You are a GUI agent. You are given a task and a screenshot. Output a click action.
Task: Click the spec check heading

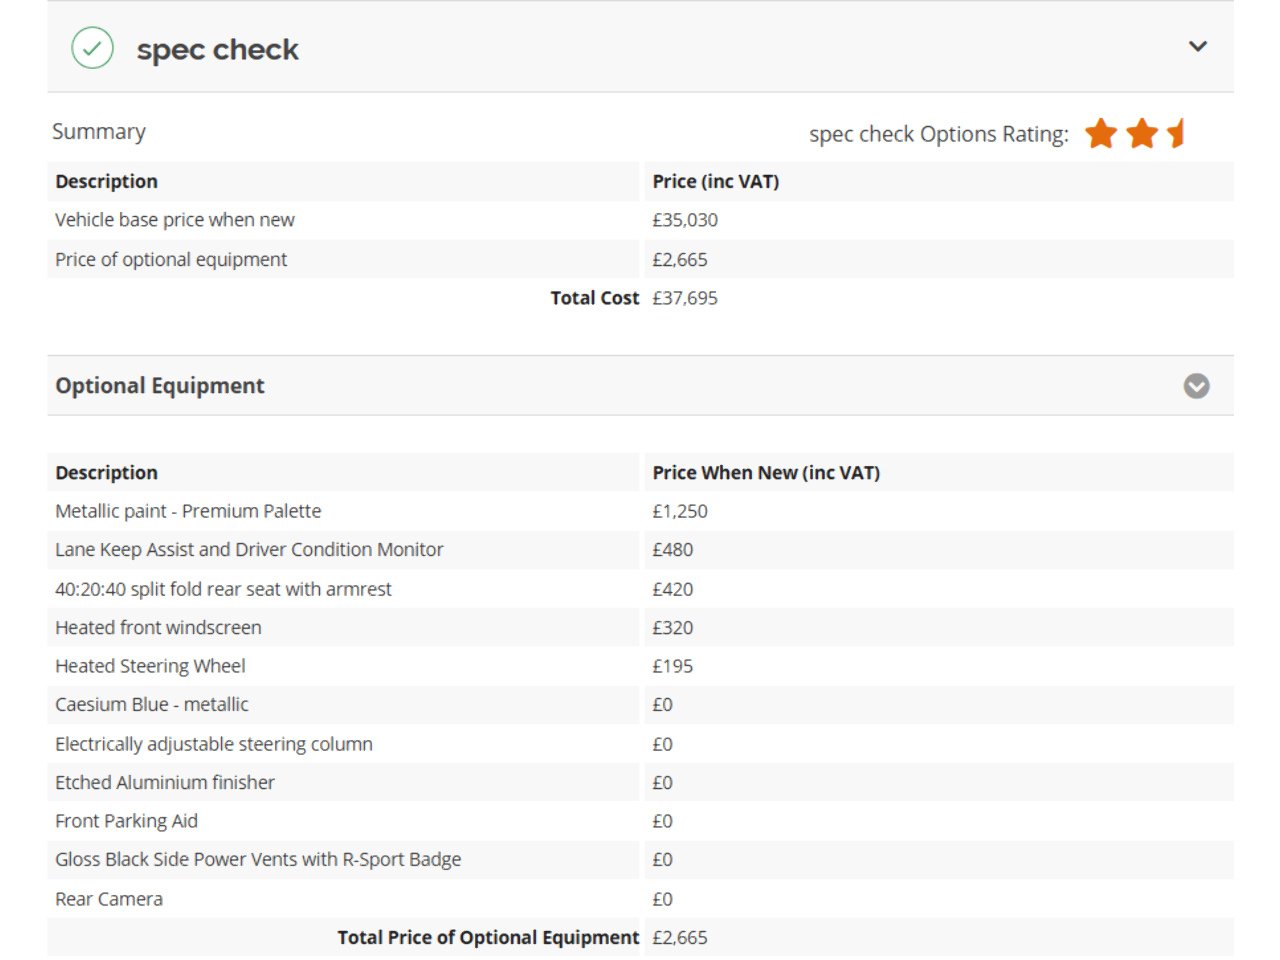point(217,49)
